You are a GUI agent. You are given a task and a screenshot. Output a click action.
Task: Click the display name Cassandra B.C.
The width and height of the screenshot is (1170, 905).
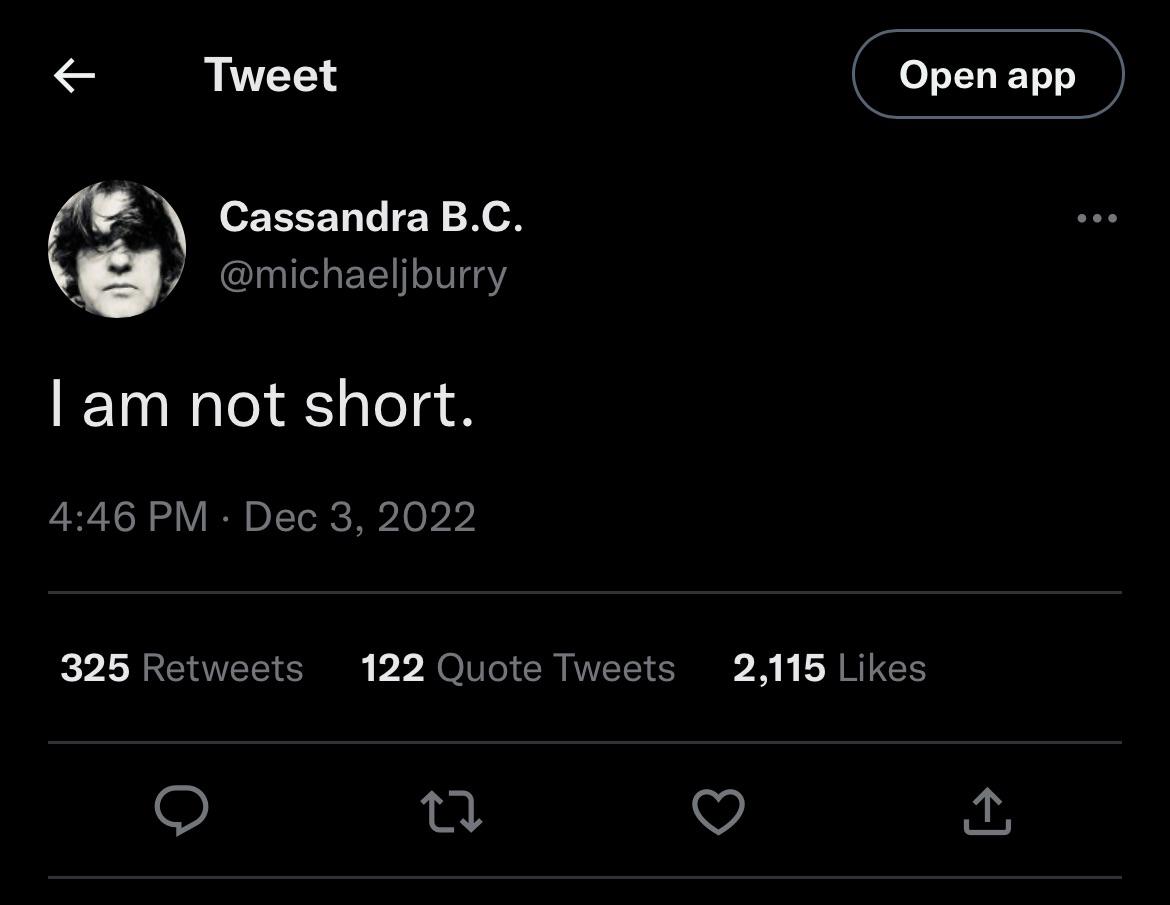(x=370, y=216)
